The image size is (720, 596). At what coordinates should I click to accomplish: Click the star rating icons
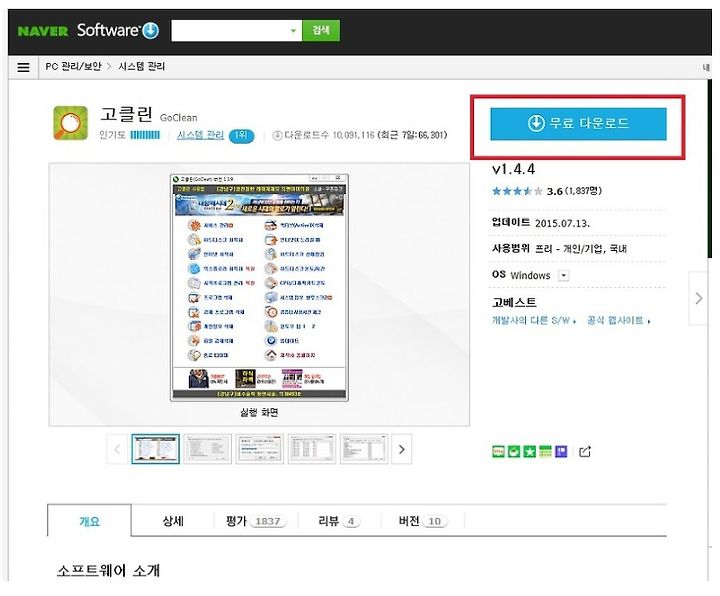(x=517, y=191)
